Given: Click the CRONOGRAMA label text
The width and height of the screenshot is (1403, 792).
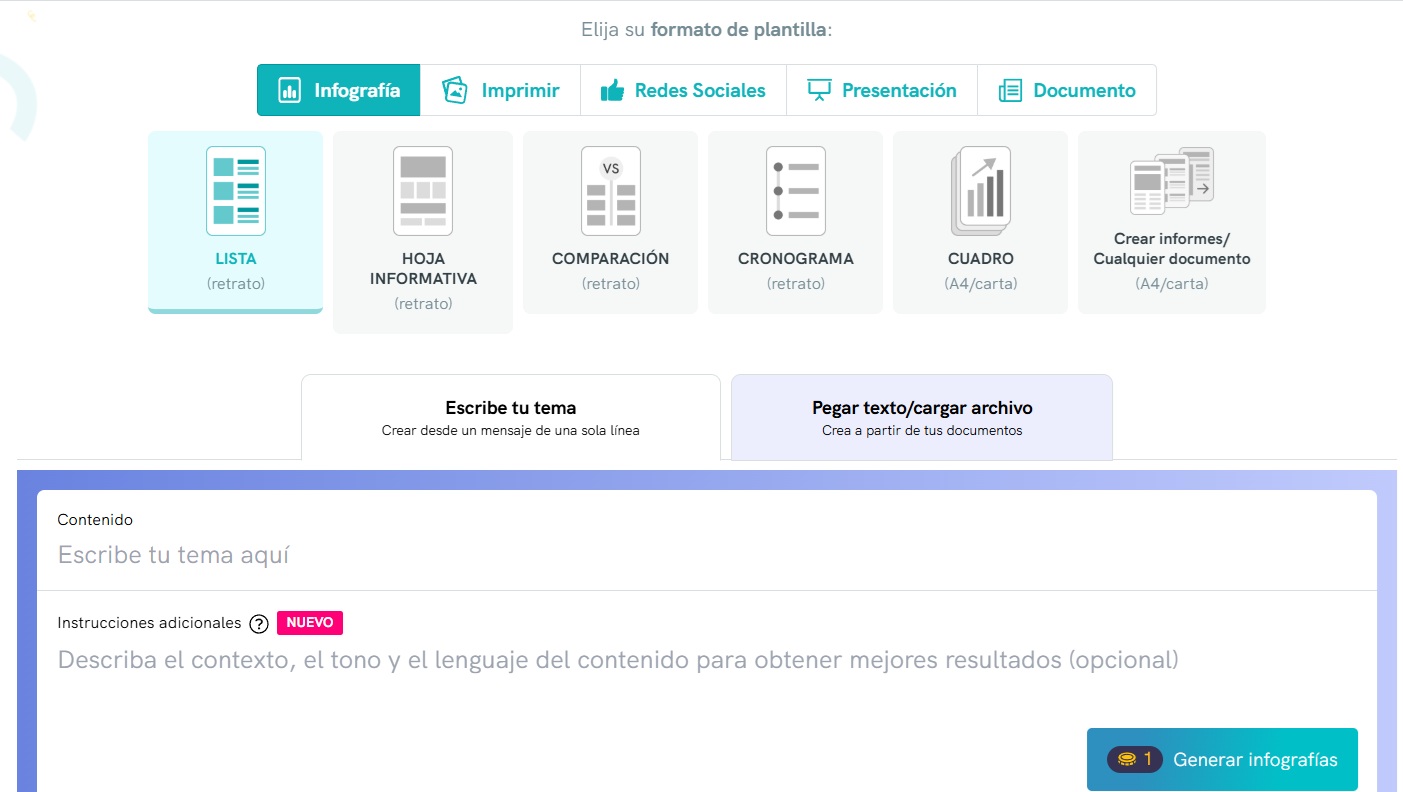Looking at the screenshot, I should pos(796,258).
